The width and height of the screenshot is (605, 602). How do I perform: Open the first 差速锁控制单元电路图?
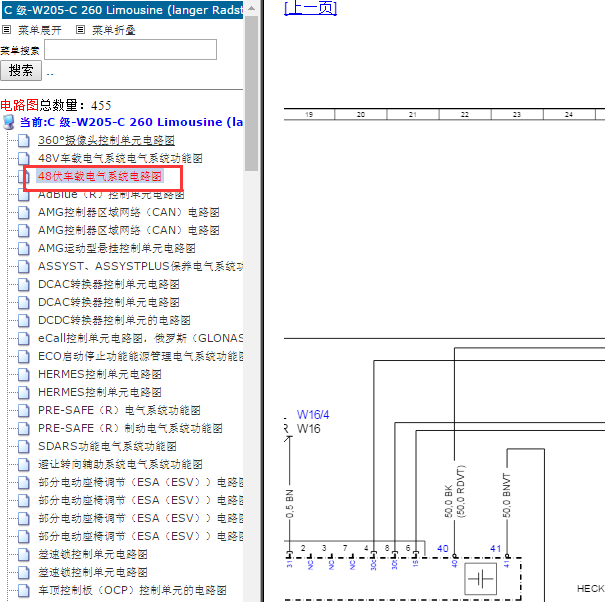pos(93,555)
